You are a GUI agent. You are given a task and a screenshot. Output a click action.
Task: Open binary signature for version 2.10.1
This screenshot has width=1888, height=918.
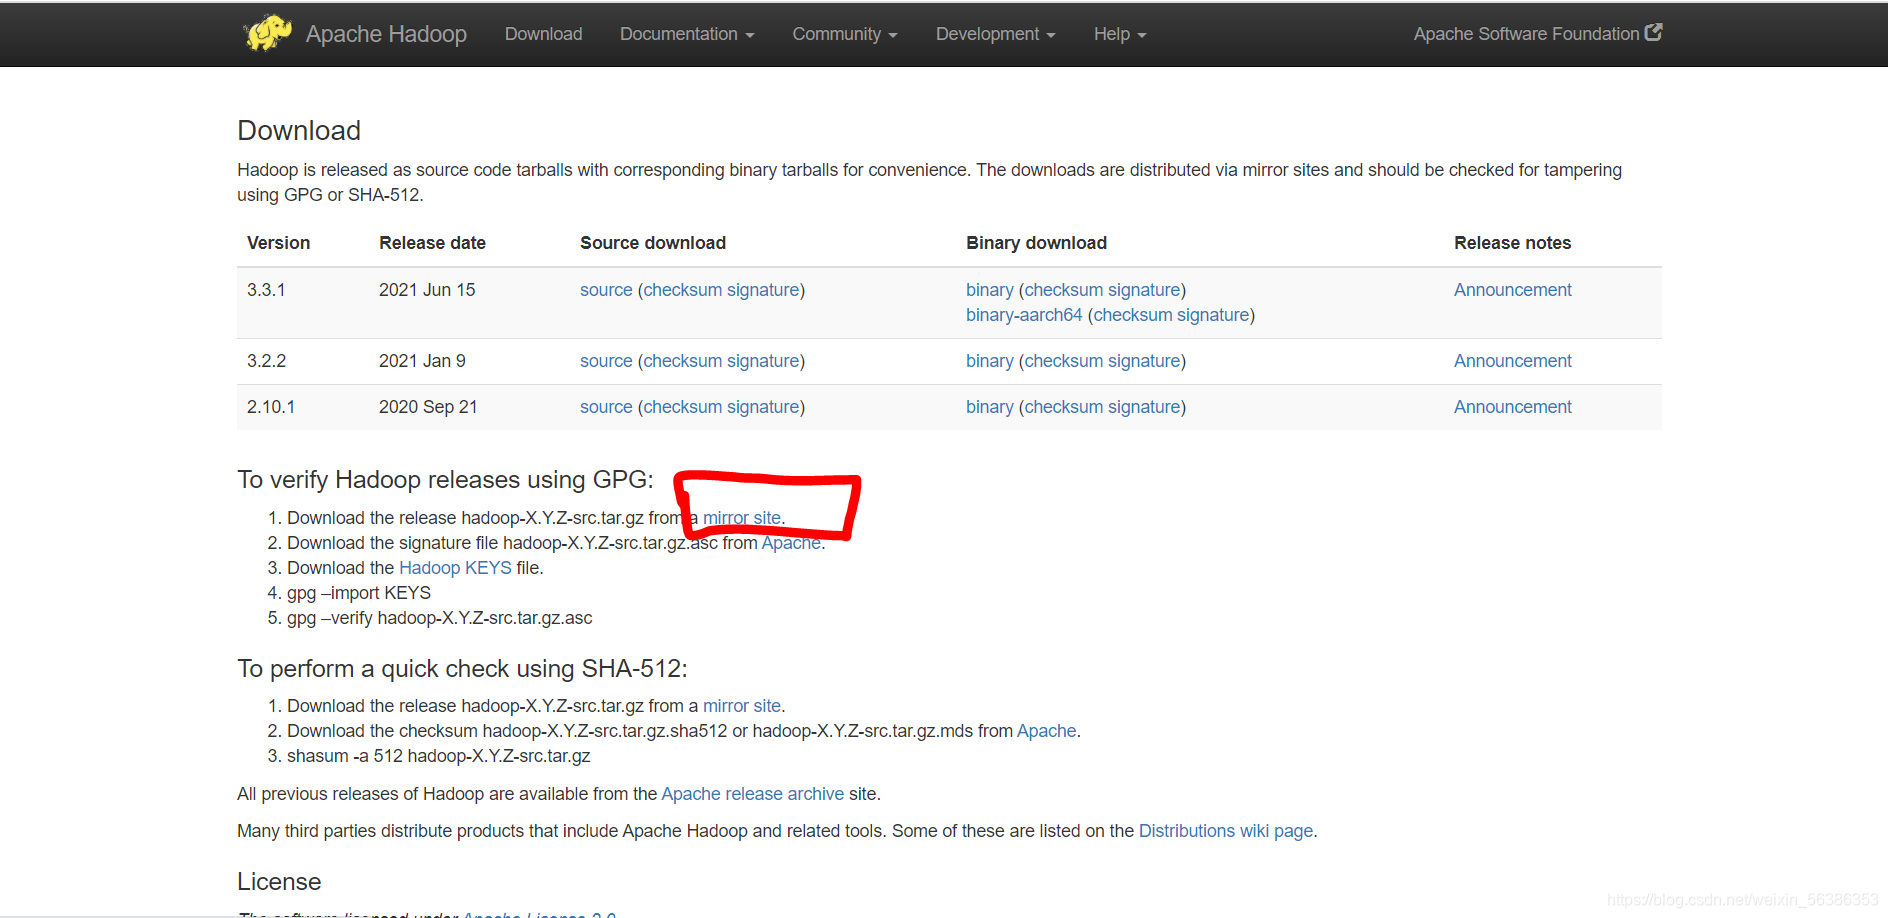click(x=1144, y=407)
